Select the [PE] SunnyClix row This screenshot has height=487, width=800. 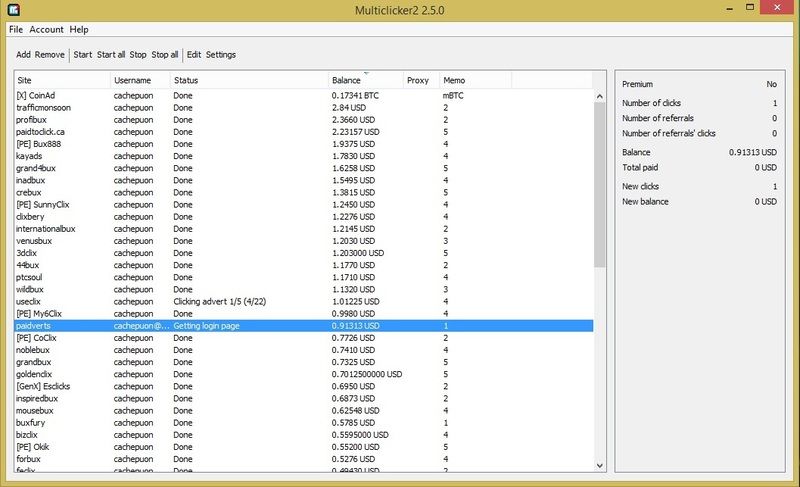[304, 204]
